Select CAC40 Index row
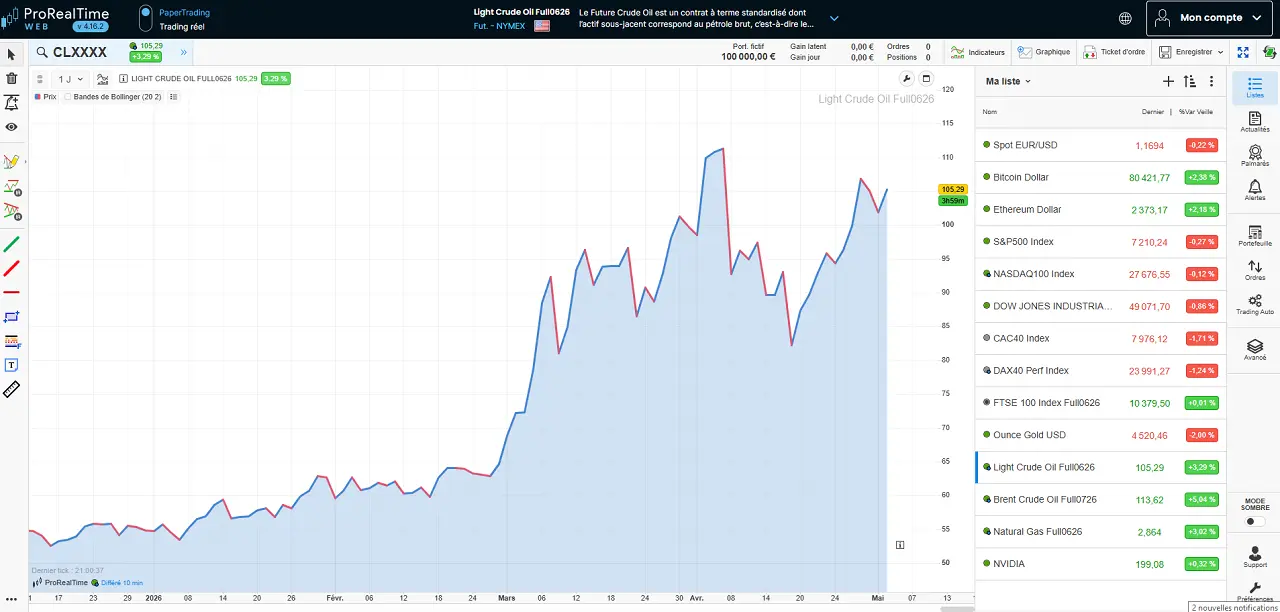Screen dimensions: 1280x612 [x=1100, y=338]
